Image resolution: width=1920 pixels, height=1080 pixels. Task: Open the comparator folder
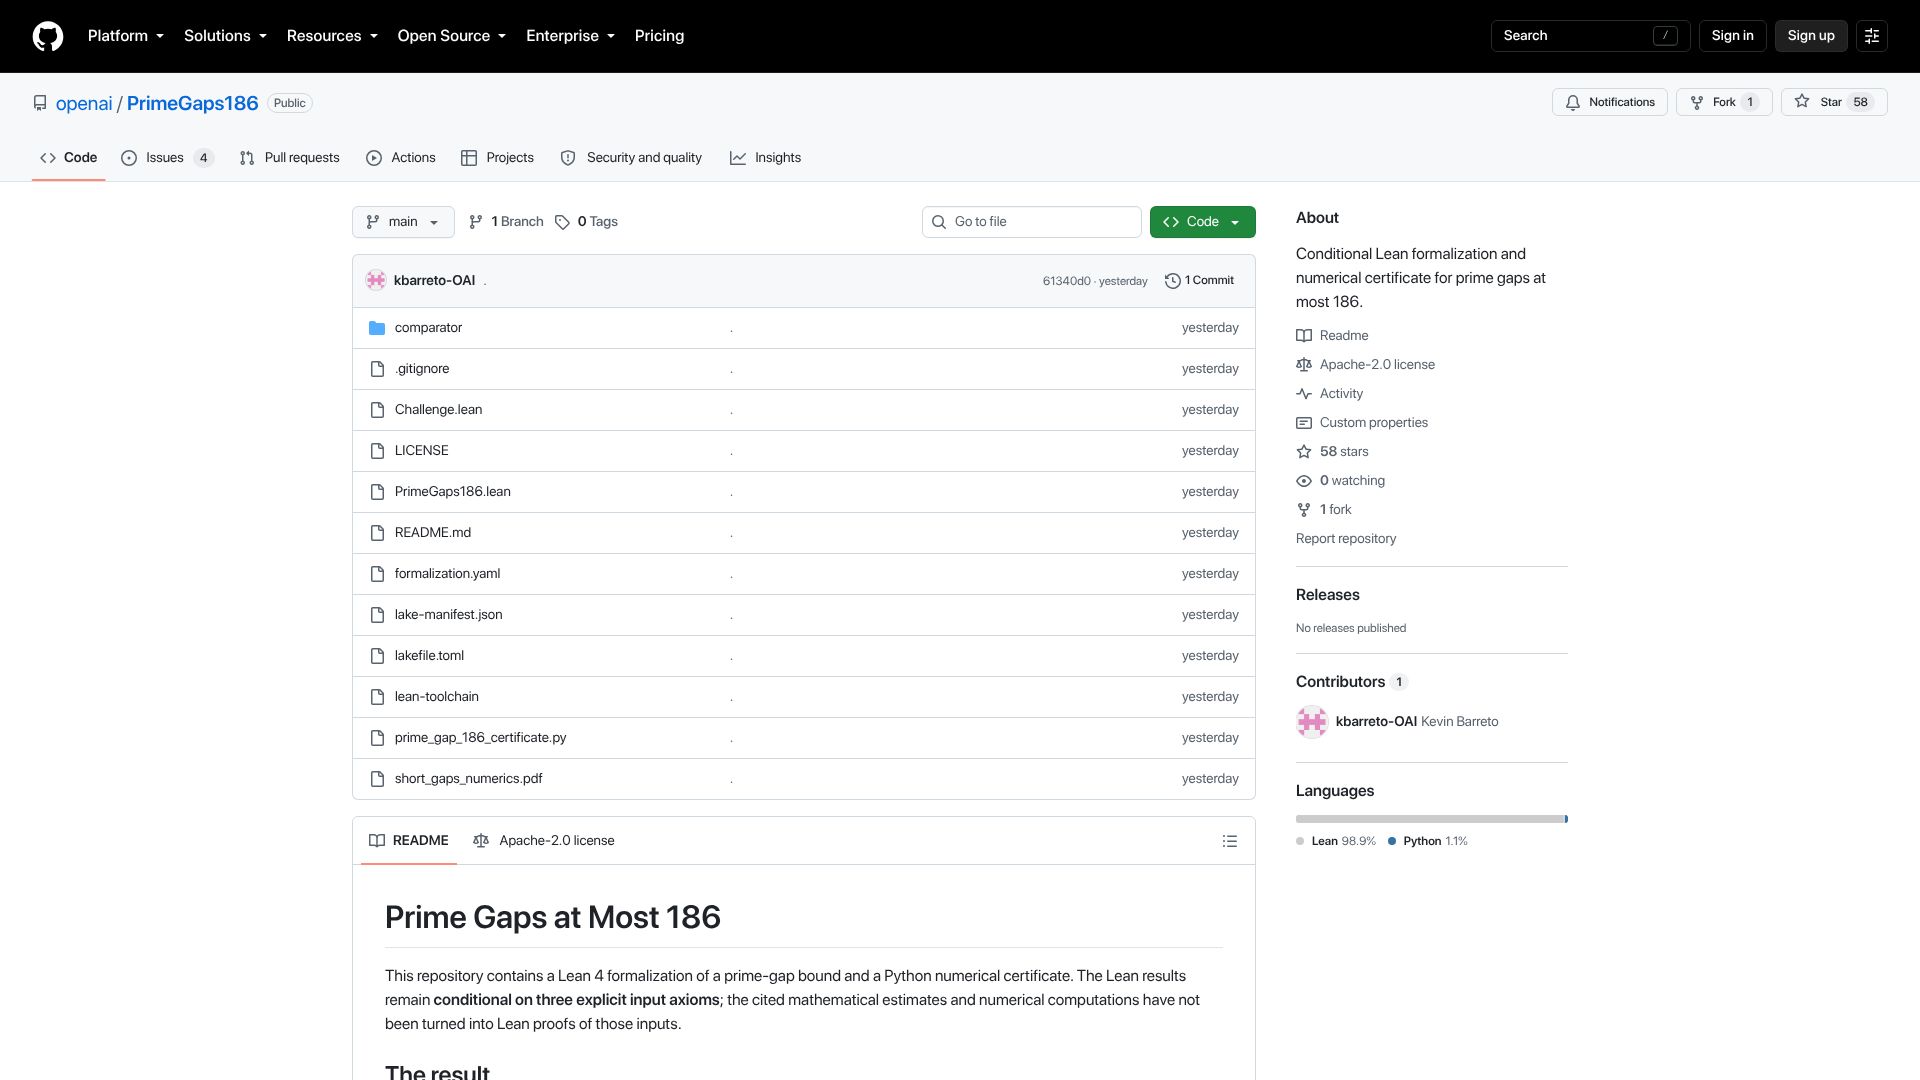428,328
